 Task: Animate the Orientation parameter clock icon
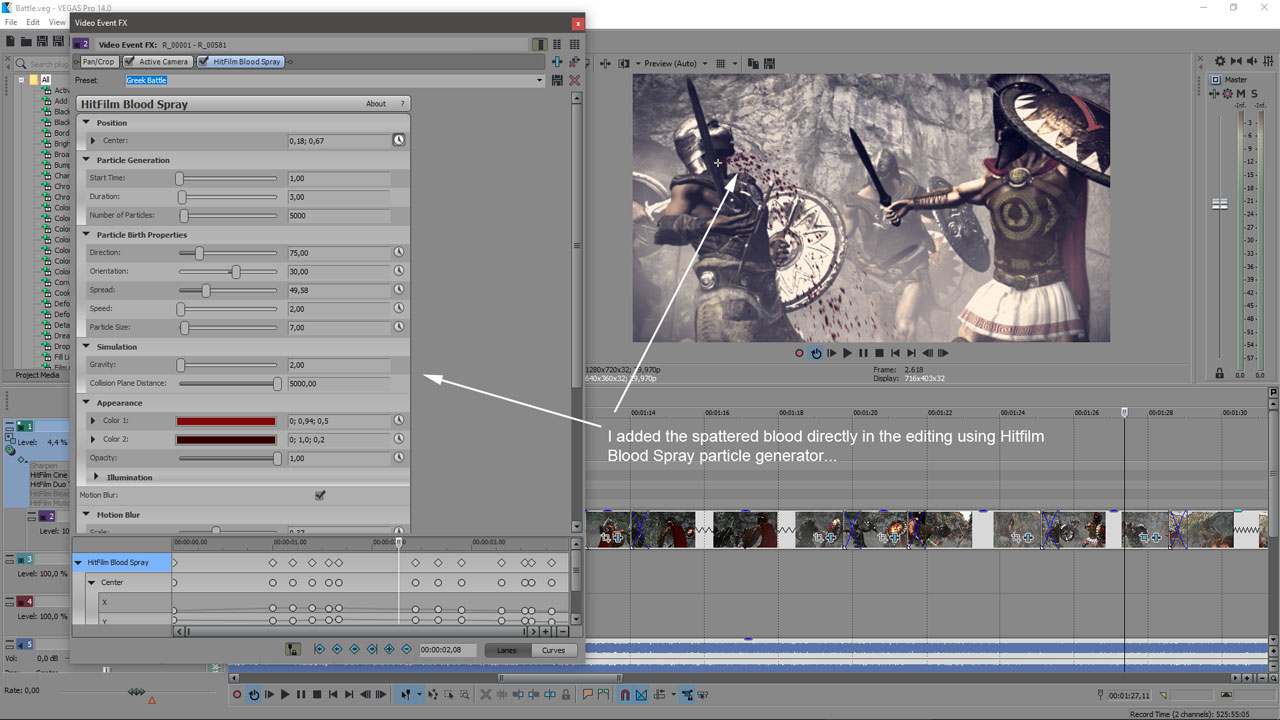[398, 271]
